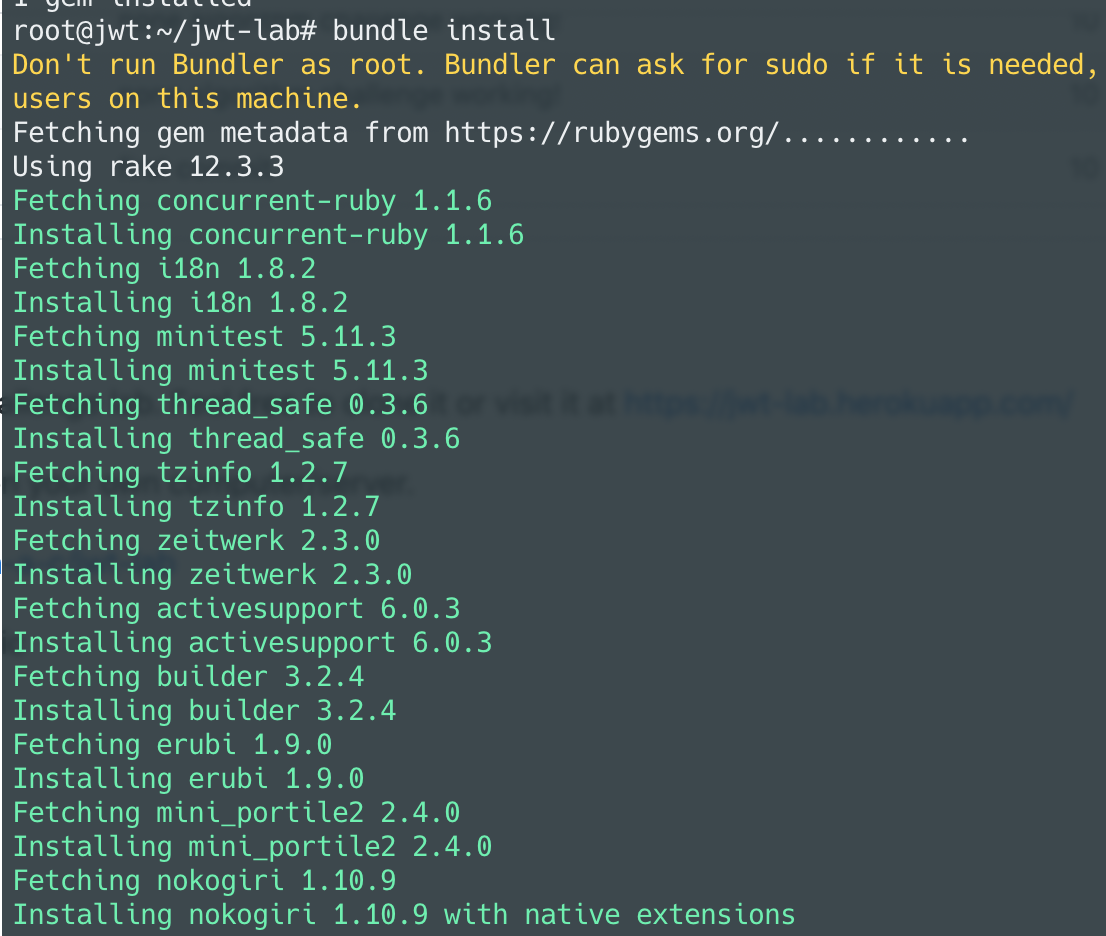Click 'Installing builder 3.2.4' line

pos(205,710)
